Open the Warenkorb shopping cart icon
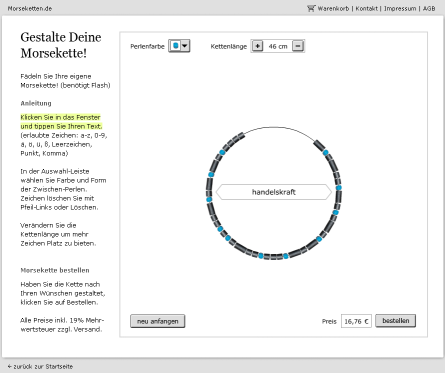The image size is (445, 373). click(311, 8)
